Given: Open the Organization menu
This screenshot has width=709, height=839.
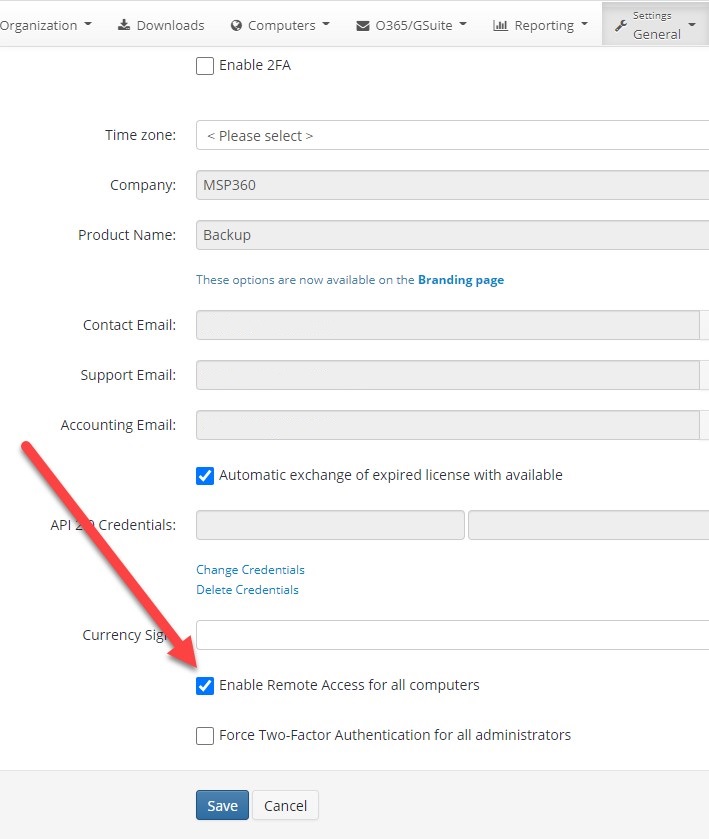Looking at the screenshot, I should click(x=44, y=25).
